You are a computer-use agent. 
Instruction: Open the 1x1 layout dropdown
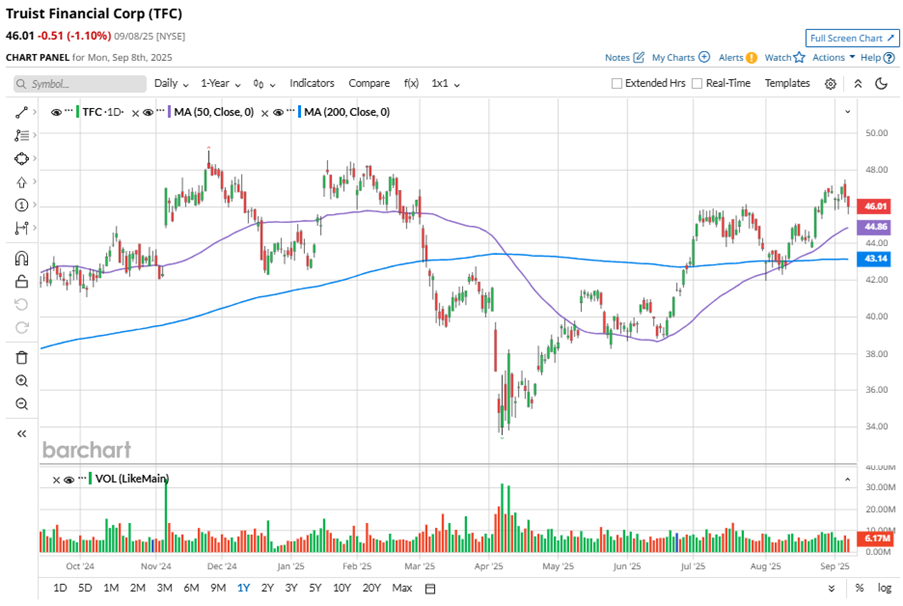pyautogui.click(x=446, y=84)
